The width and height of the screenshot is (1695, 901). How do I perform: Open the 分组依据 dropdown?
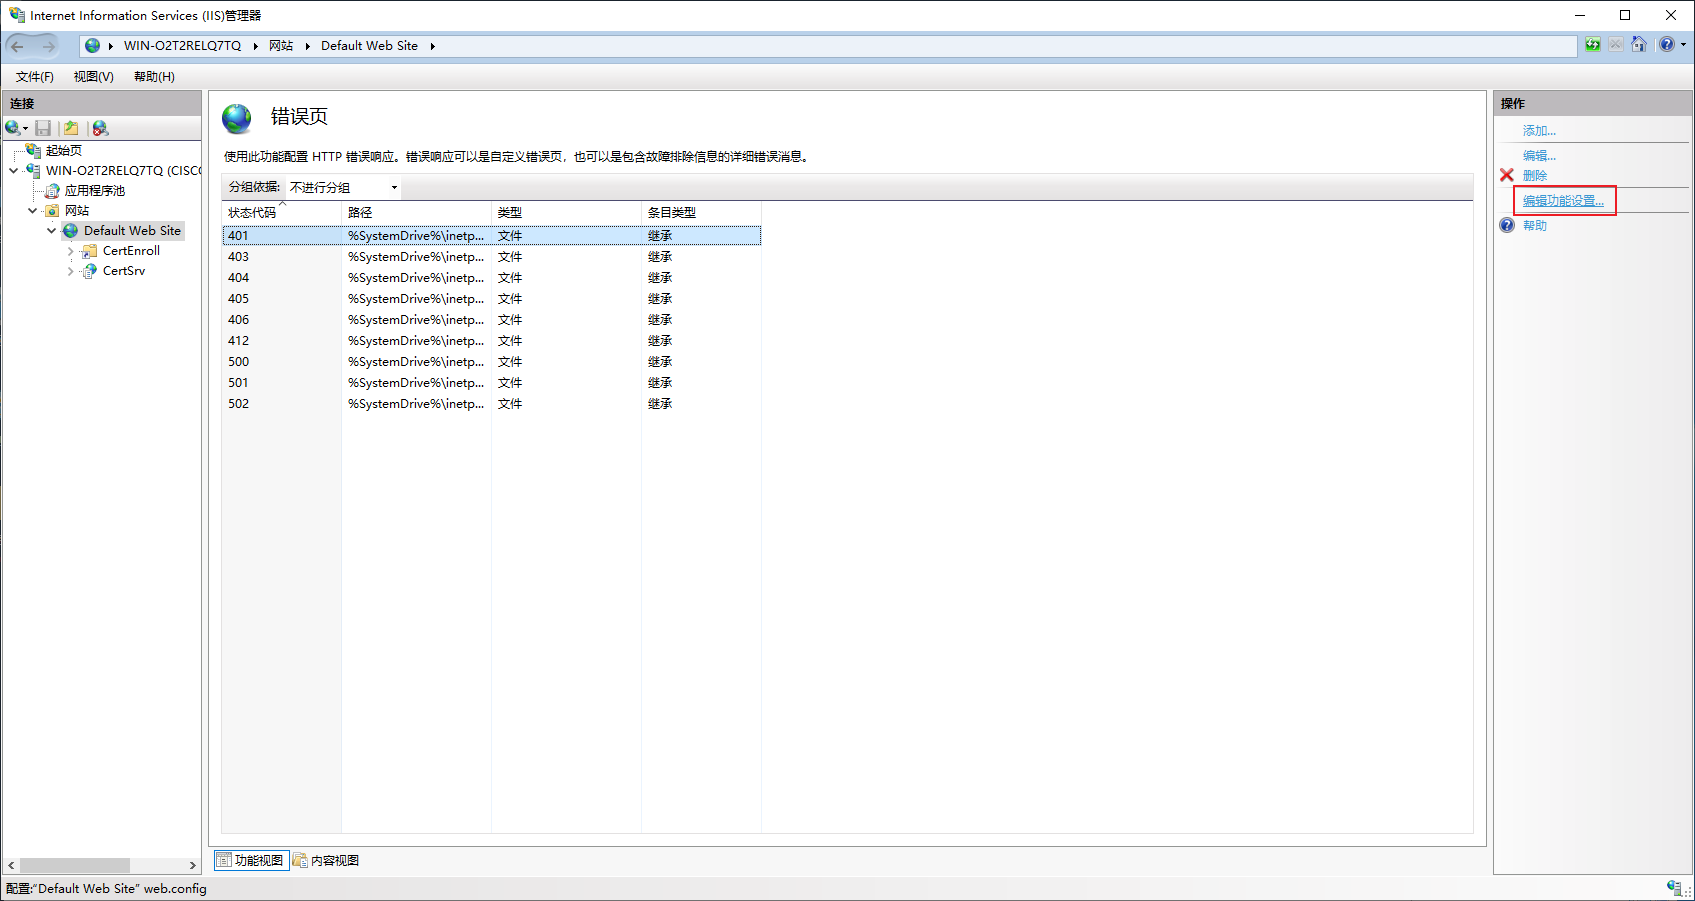[344, 187]
